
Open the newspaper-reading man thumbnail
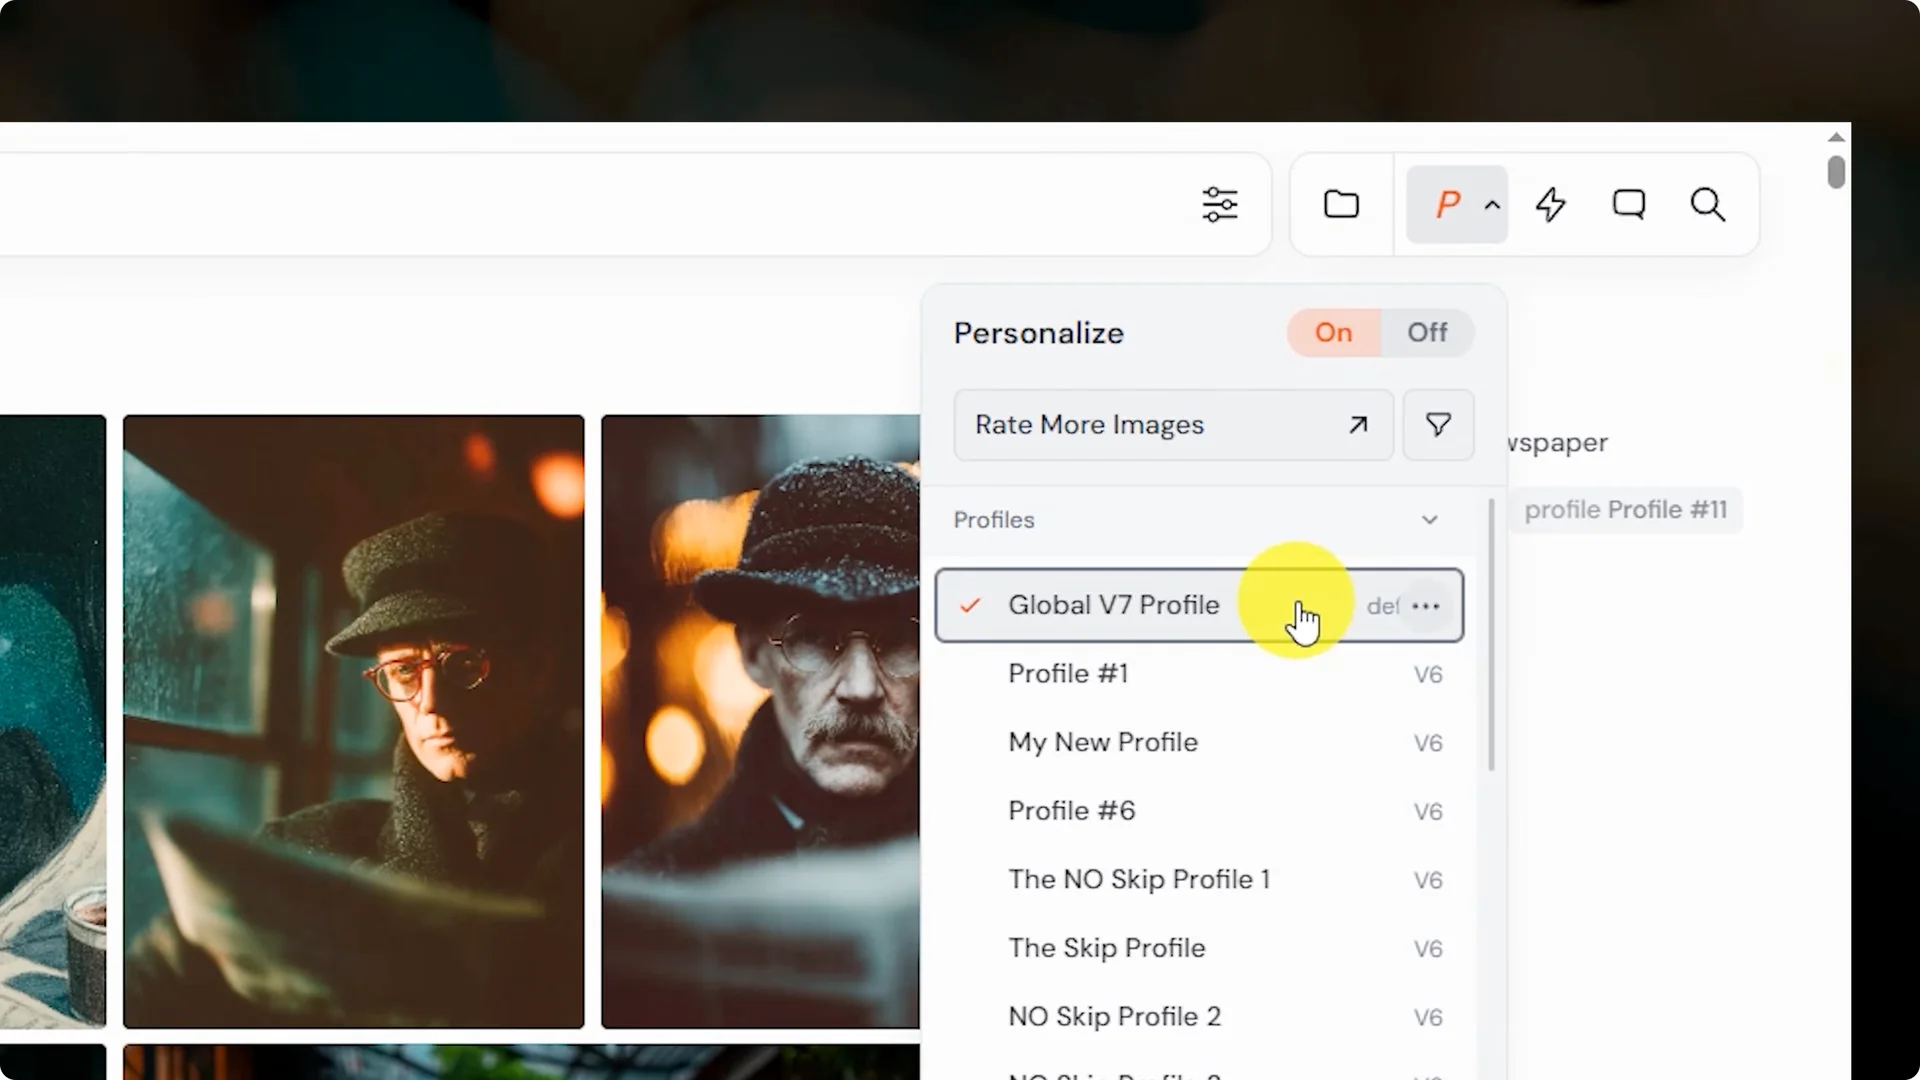tap(352, 722)
